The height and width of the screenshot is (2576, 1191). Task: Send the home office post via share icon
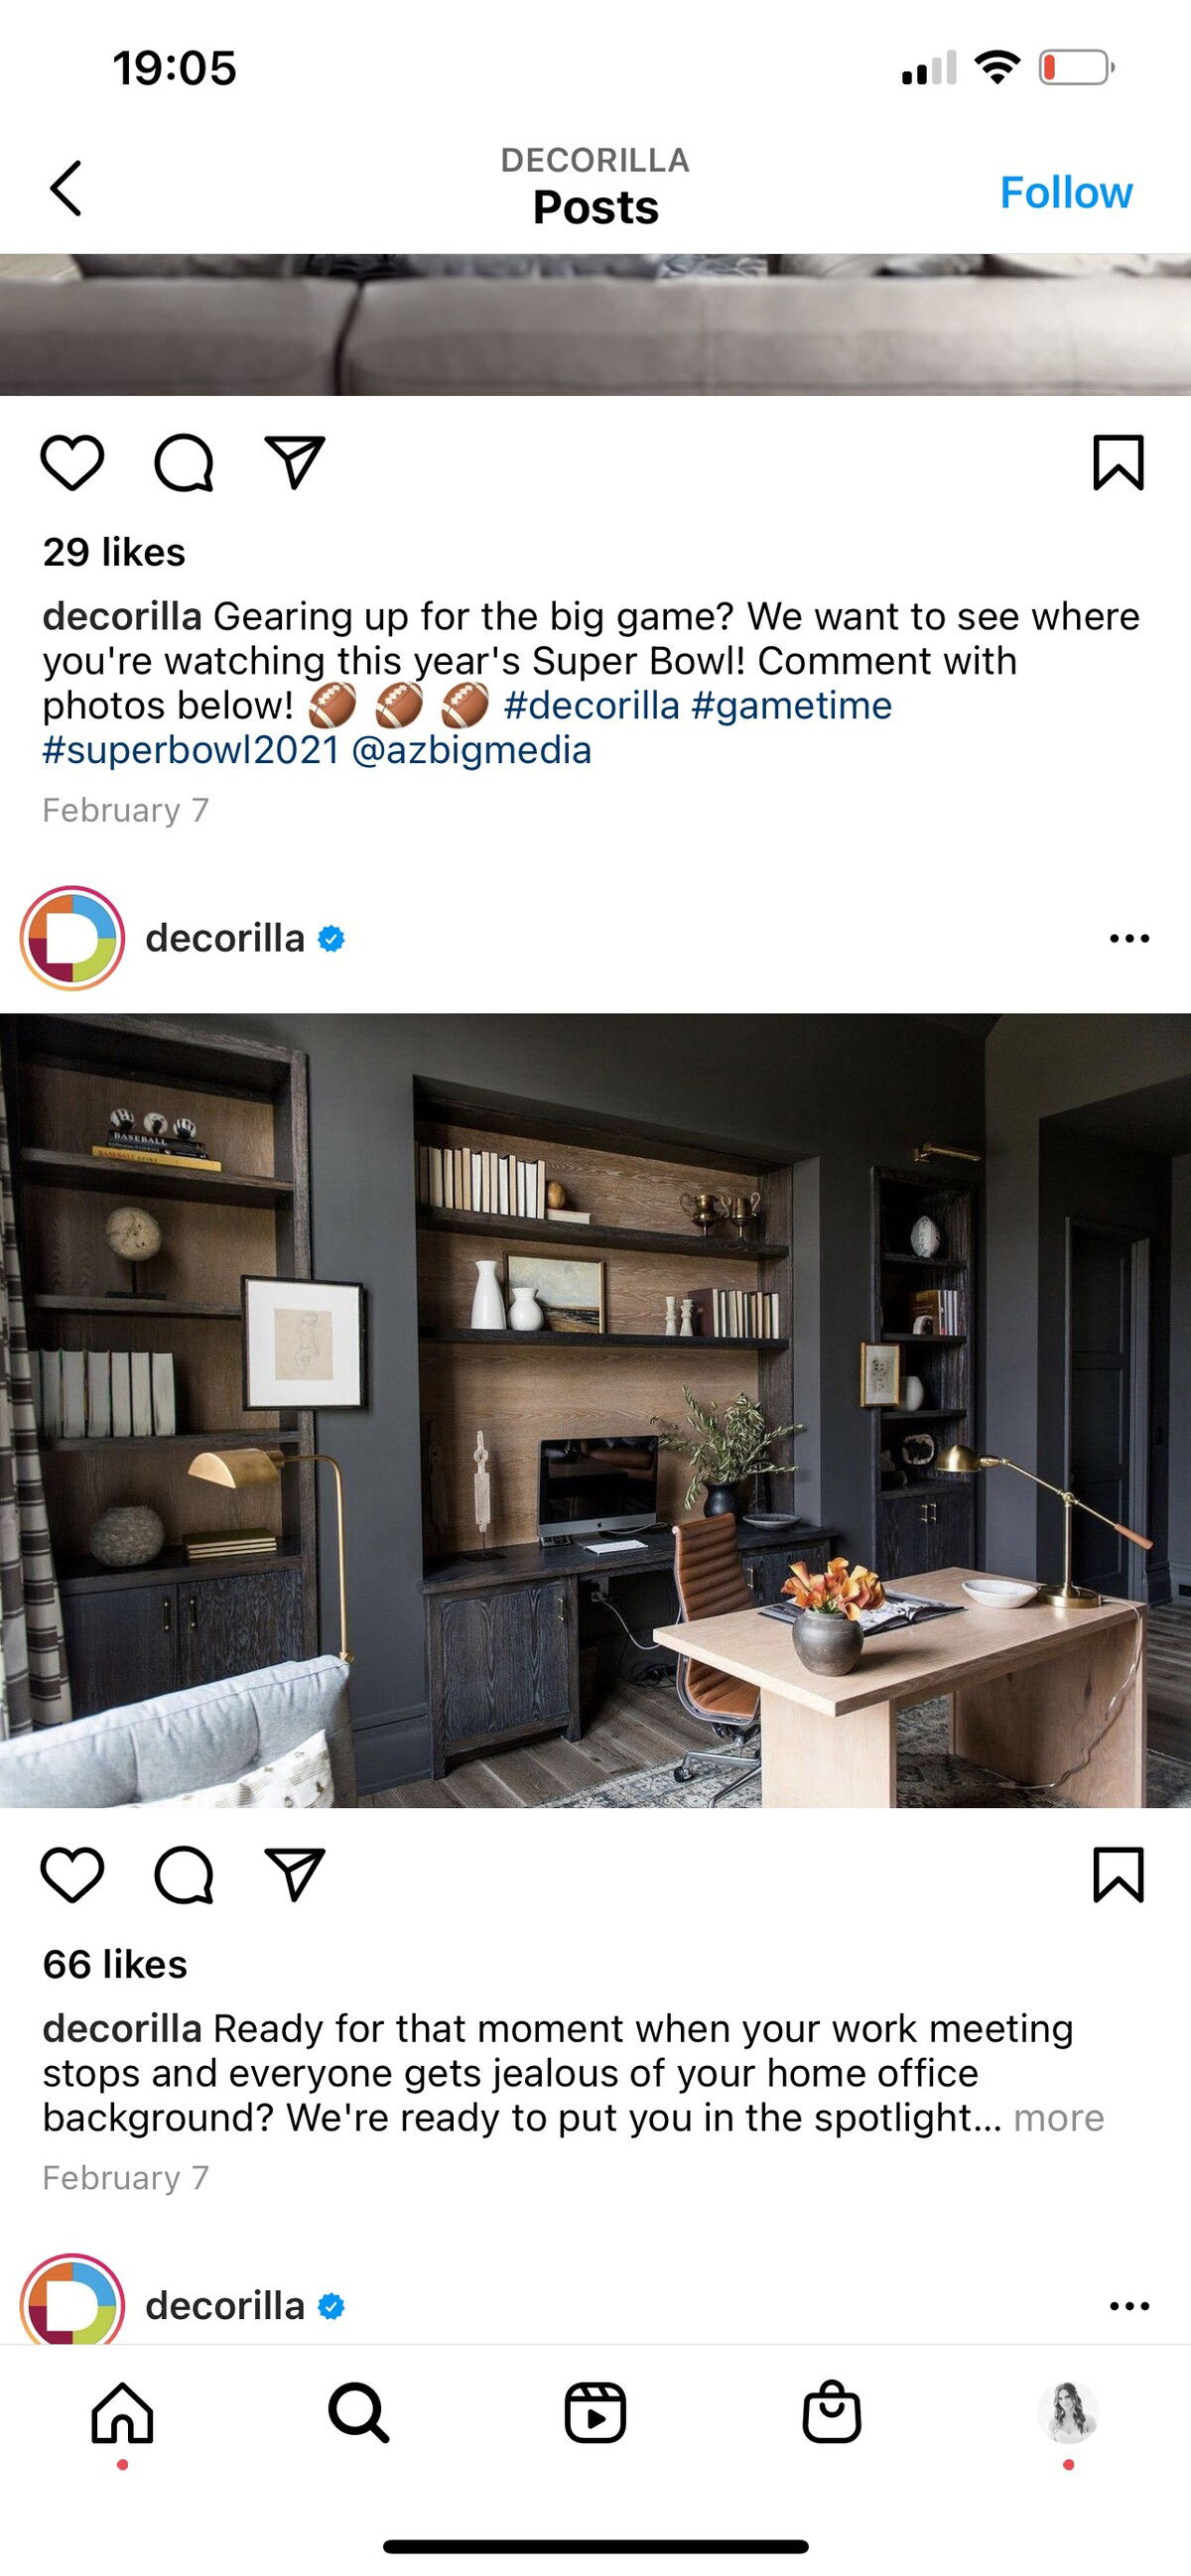click(x=295, y=1875)
